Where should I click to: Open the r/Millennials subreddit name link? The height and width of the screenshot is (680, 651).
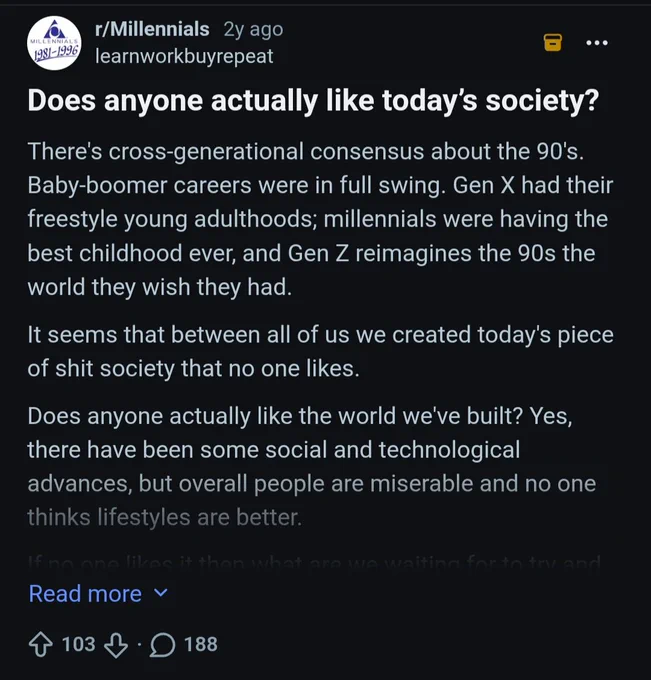(x=152, y=29)
